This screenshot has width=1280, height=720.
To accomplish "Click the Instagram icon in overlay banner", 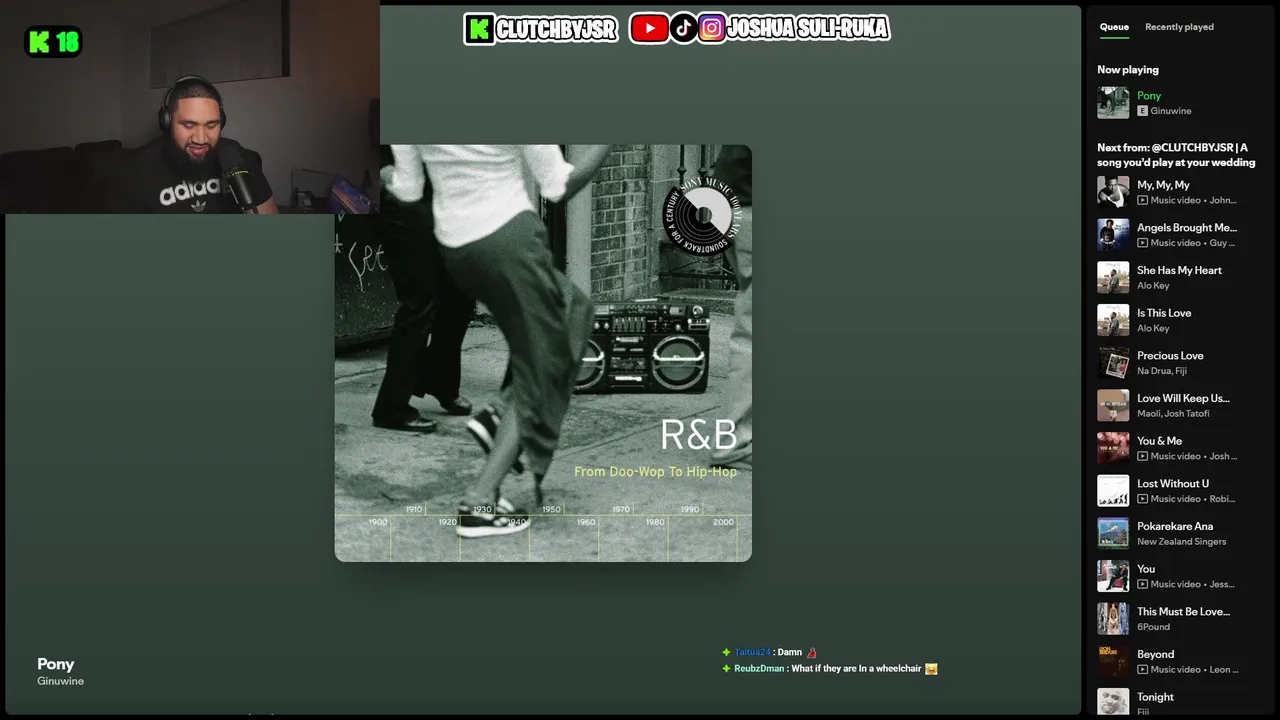I will (711, 28).
